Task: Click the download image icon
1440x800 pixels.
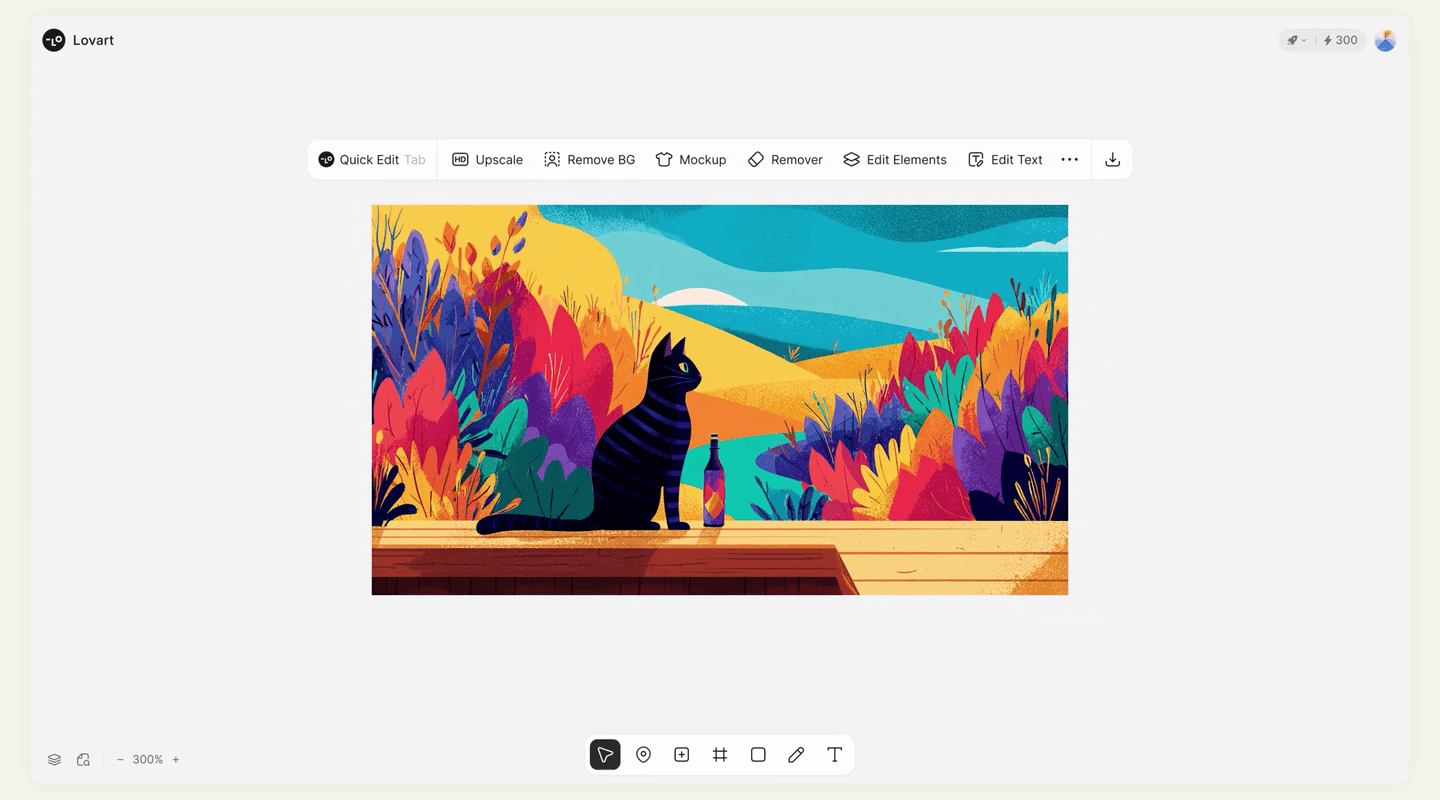Action: point(1112,160)
